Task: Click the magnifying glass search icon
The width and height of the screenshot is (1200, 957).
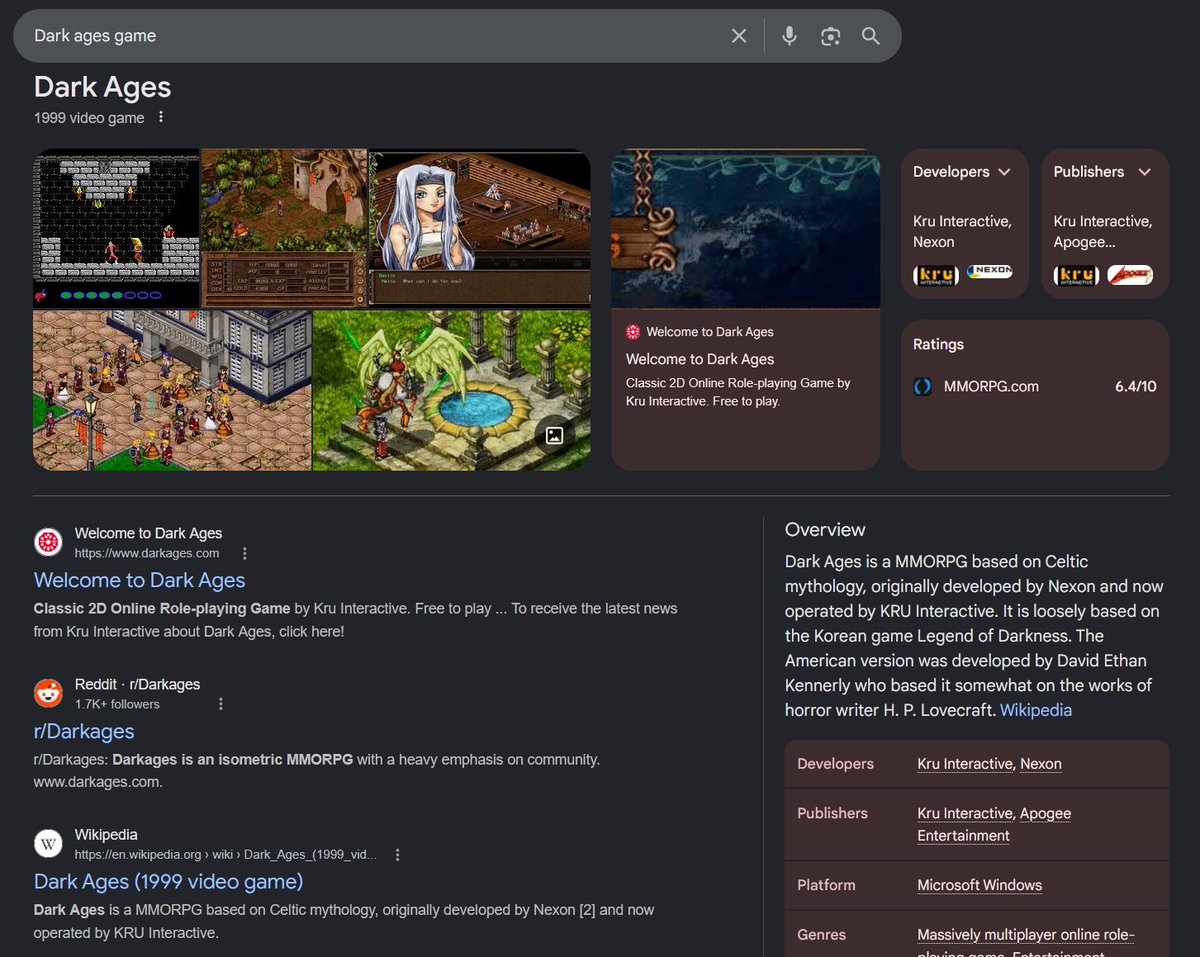Action: point(871,36)
